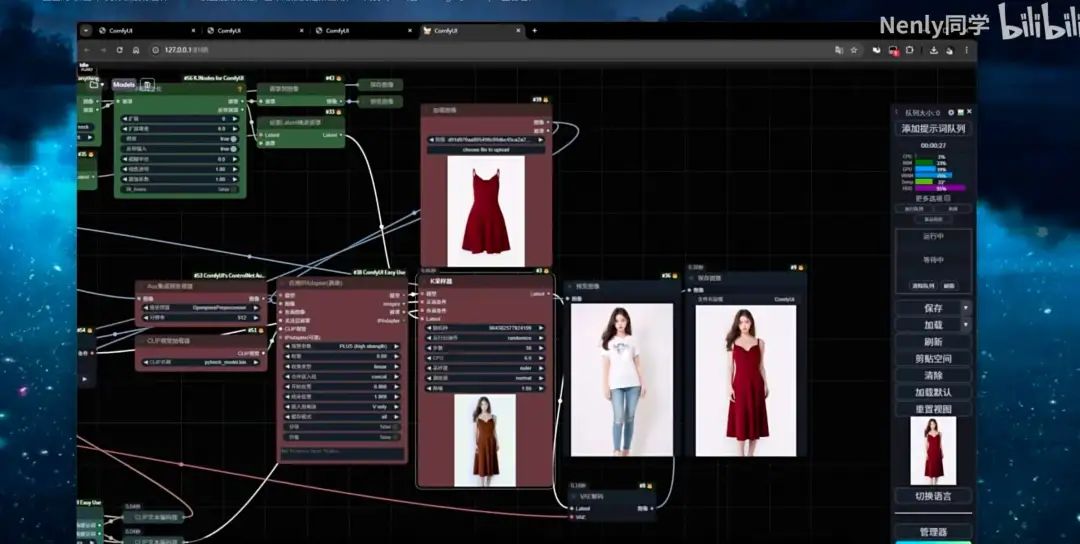Open the pytorch_model.bin CLIP name dropdown

click(201, 362)
